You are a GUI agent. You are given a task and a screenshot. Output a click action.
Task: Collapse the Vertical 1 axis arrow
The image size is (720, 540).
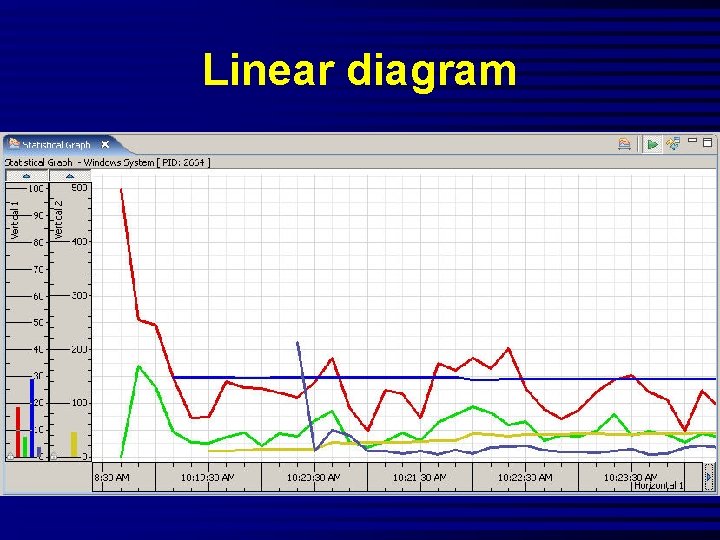pos(26,176)
